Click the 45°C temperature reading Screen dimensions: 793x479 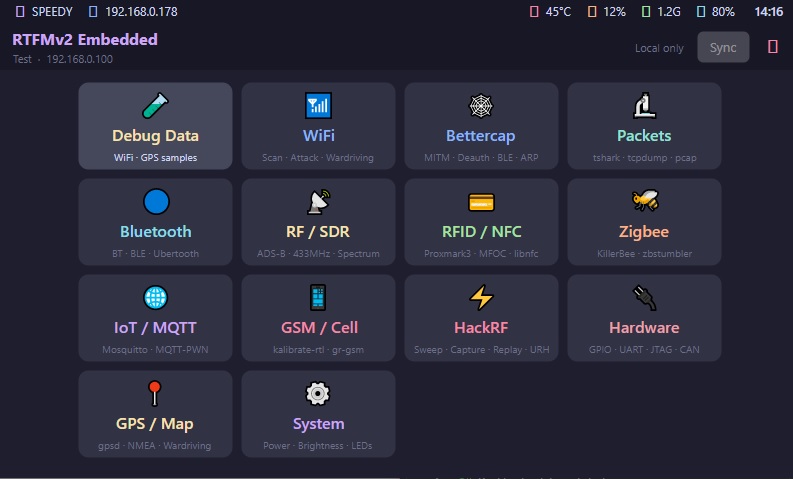click(x=558, y=12)
